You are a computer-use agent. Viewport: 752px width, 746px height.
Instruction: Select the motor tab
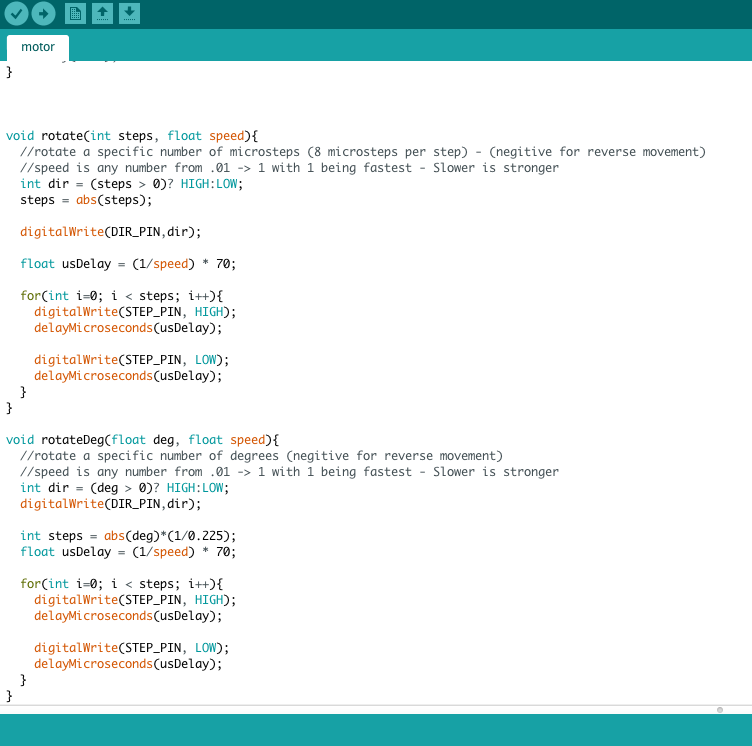38,47
